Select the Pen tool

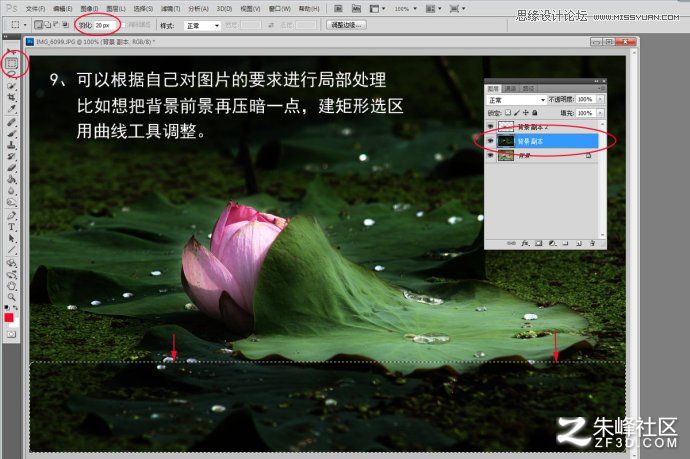pos(11,216)
